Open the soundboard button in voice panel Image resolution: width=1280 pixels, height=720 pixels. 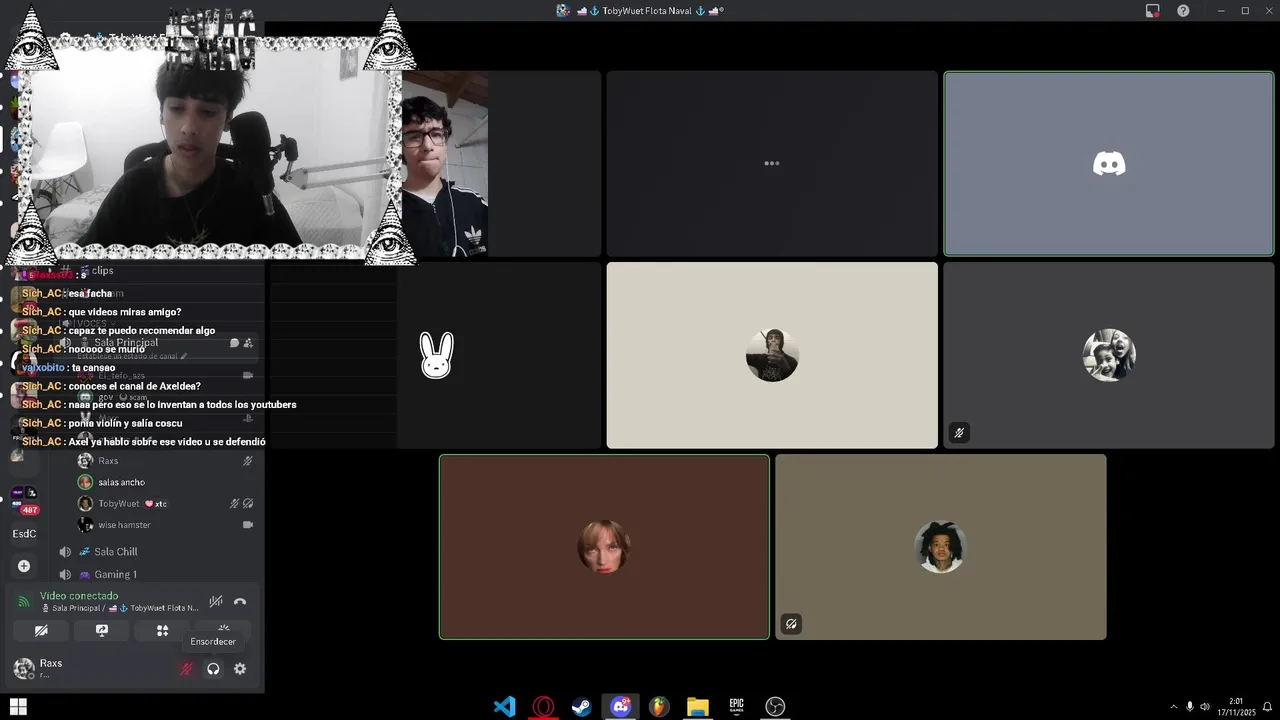223,629
